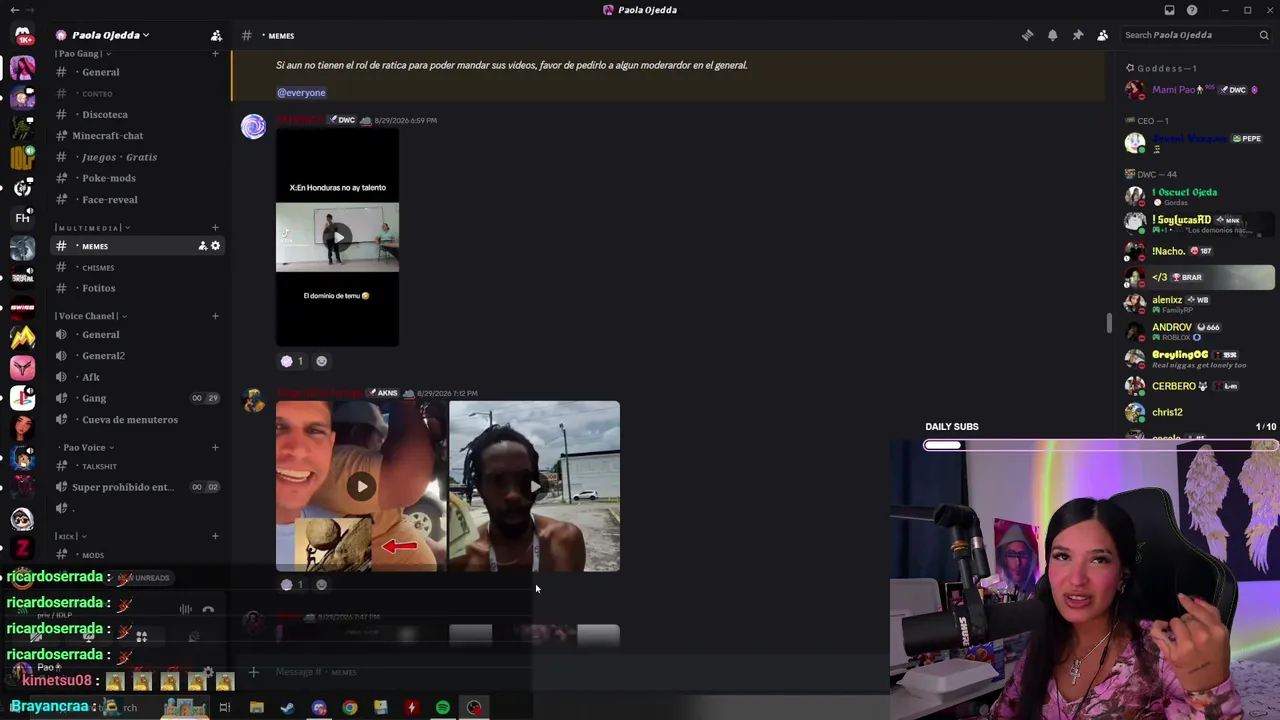This screenshot has width=1280, height=720.
Task: Click create invite icon on MEMES channel
Action: coord(202,246)
